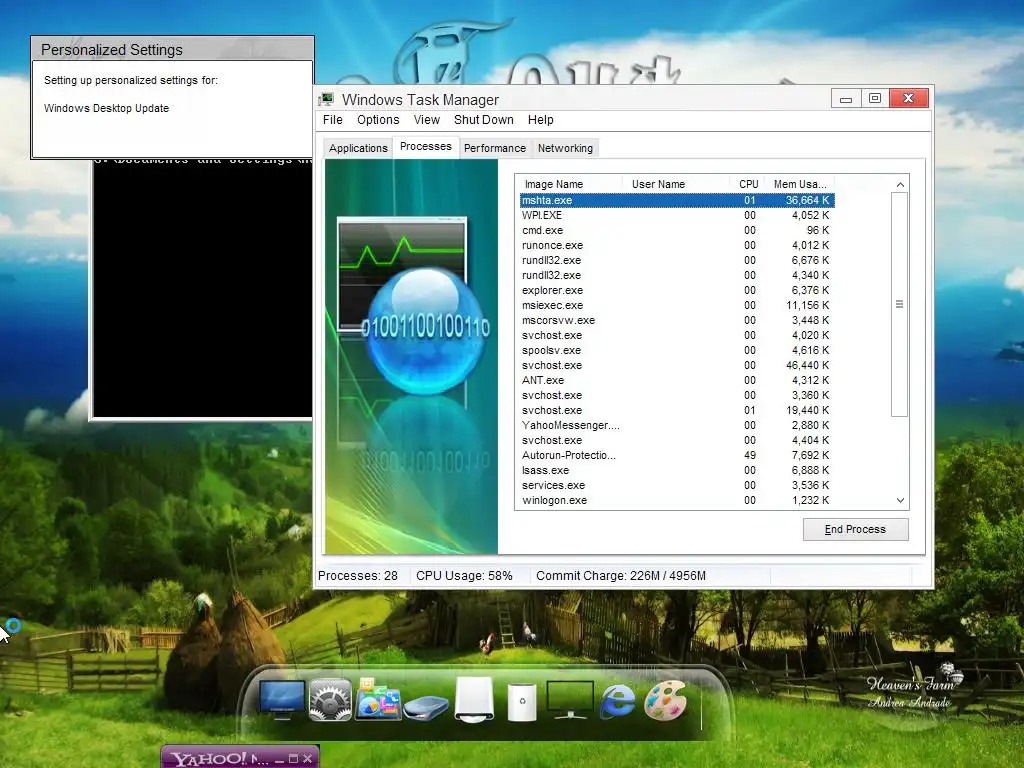Screen dimensions: 1024x768
Task: Select rundll32.exe using 6,676 K
Action: (x=677, y=261)
